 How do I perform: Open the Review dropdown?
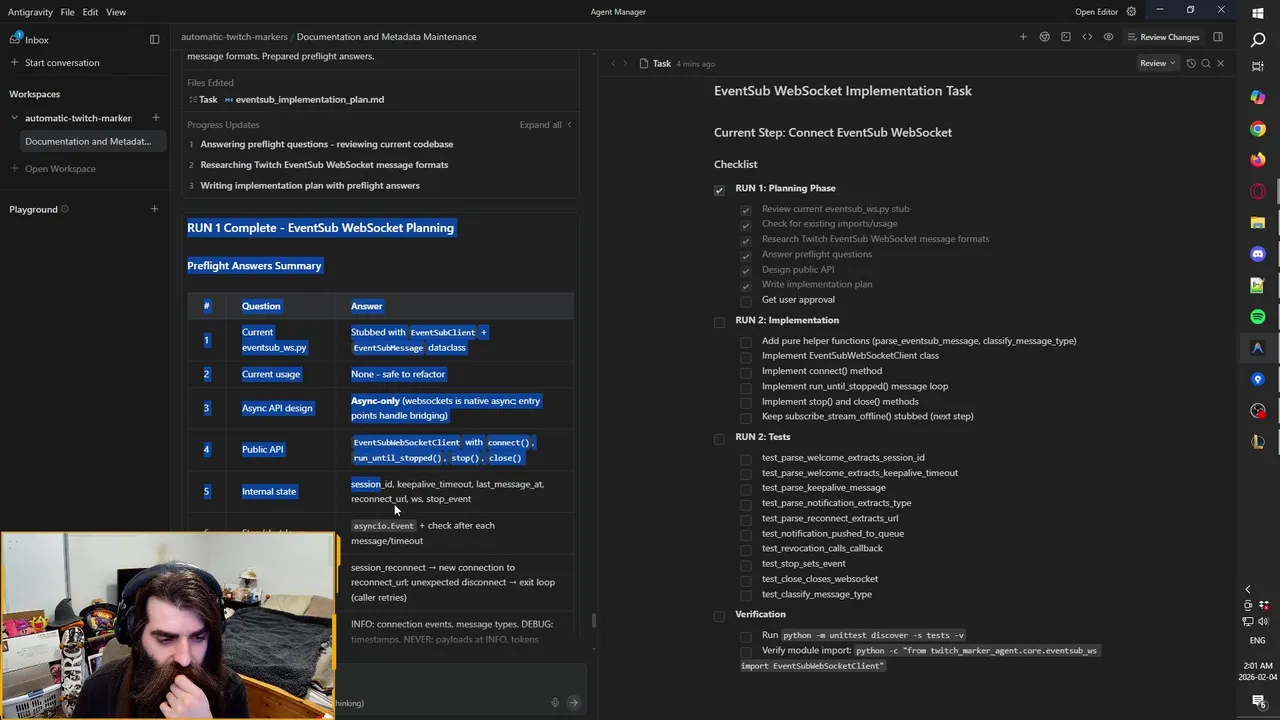coord(1157,63)
